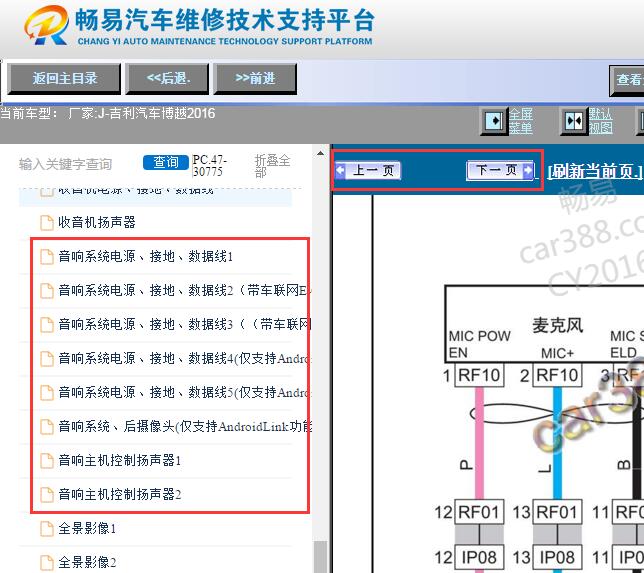644x573 pixels.
Task: Go to previous page with 上一页
Action: pyautogui.click(x=368, y=170)
